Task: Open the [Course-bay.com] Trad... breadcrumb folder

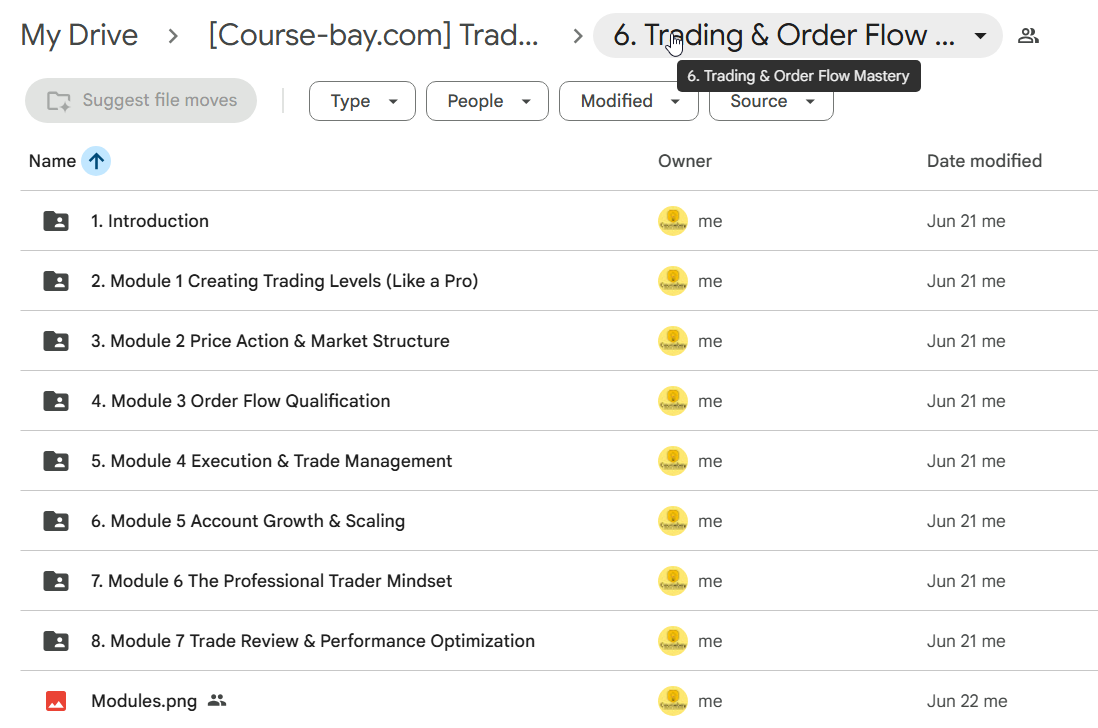Action: pos(373,35)
